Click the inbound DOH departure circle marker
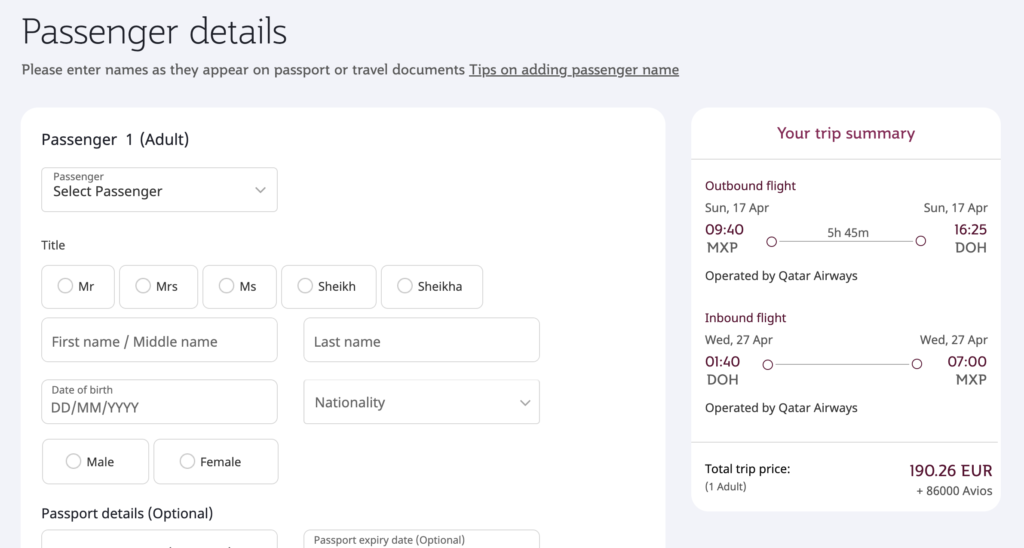 [768, 365]
